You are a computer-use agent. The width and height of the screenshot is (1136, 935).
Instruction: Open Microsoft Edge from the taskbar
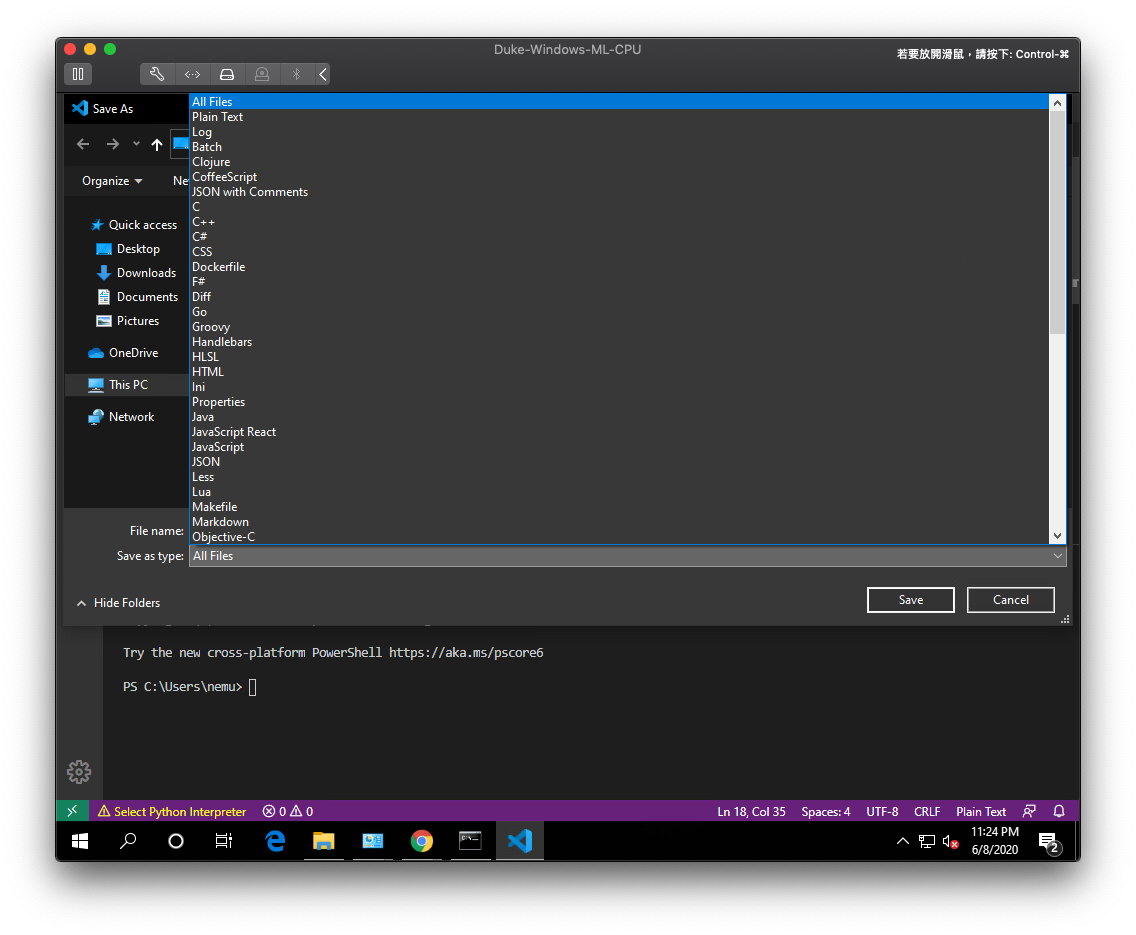tap(275, 841)
